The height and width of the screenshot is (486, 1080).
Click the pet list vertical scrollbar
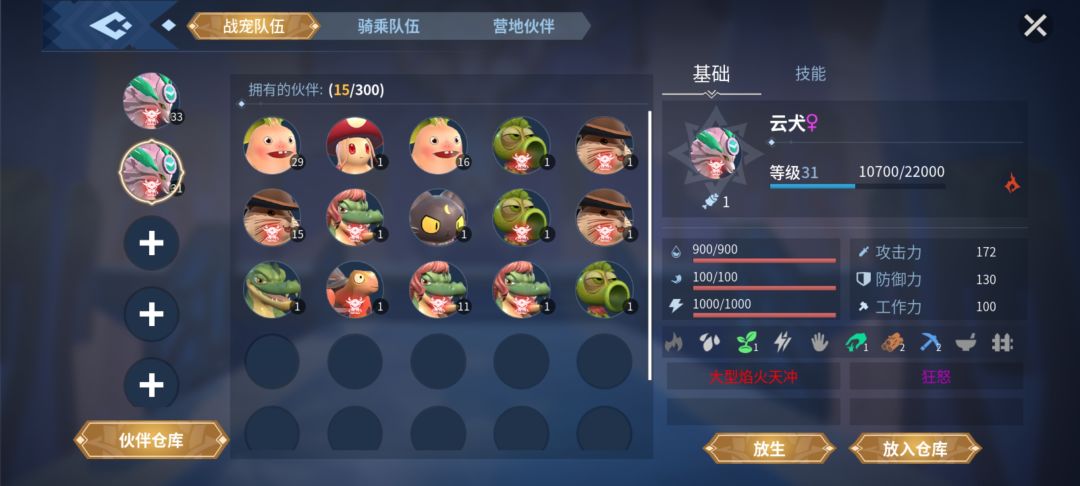click(649, 245)
